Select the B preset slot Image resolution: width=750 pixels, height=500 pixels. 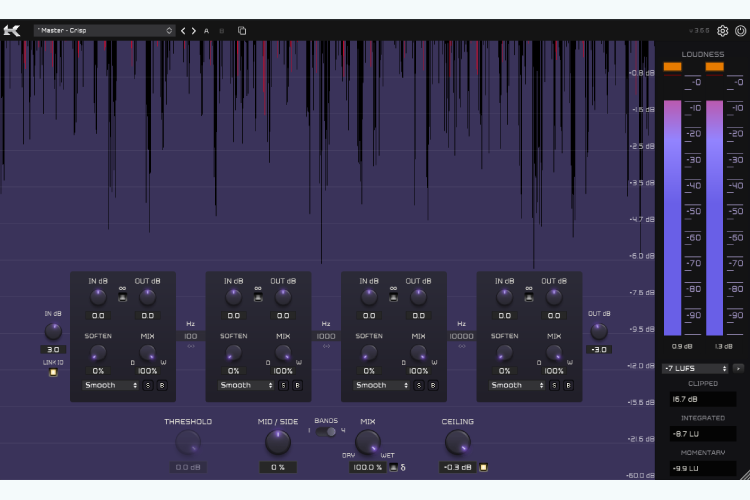coord(221,31)
